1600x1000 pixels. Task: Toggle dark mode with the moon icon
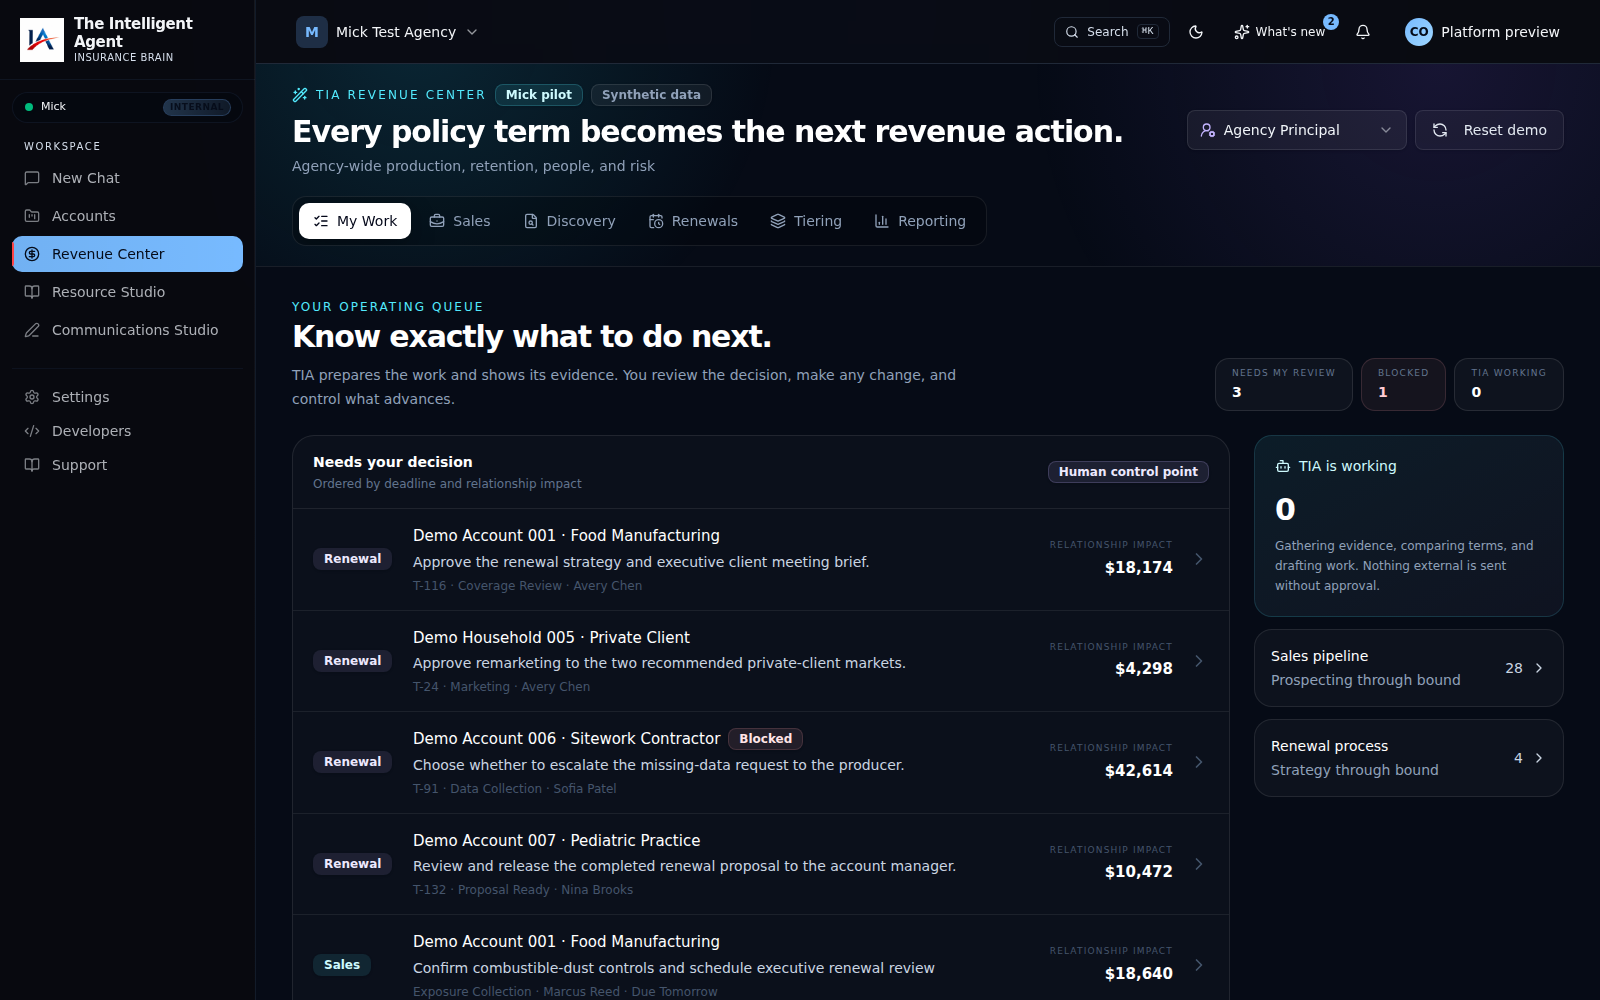(1196, 32)
